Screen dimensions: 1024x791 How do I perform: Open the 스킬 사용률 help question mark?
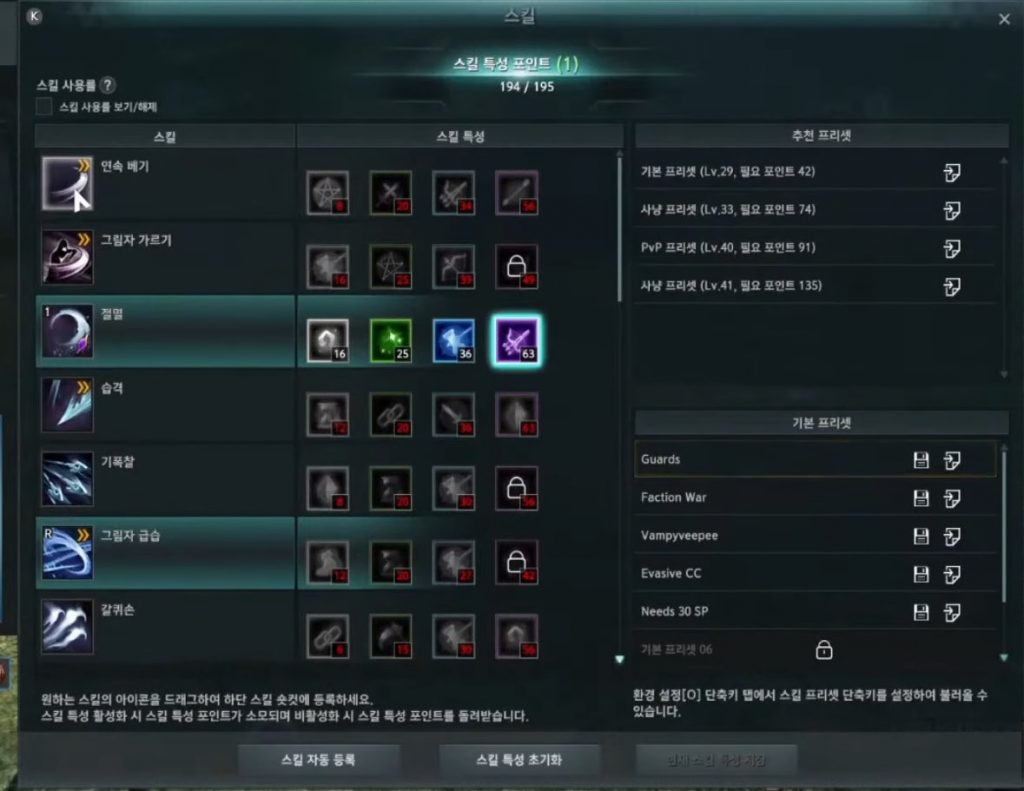(108, 85)
